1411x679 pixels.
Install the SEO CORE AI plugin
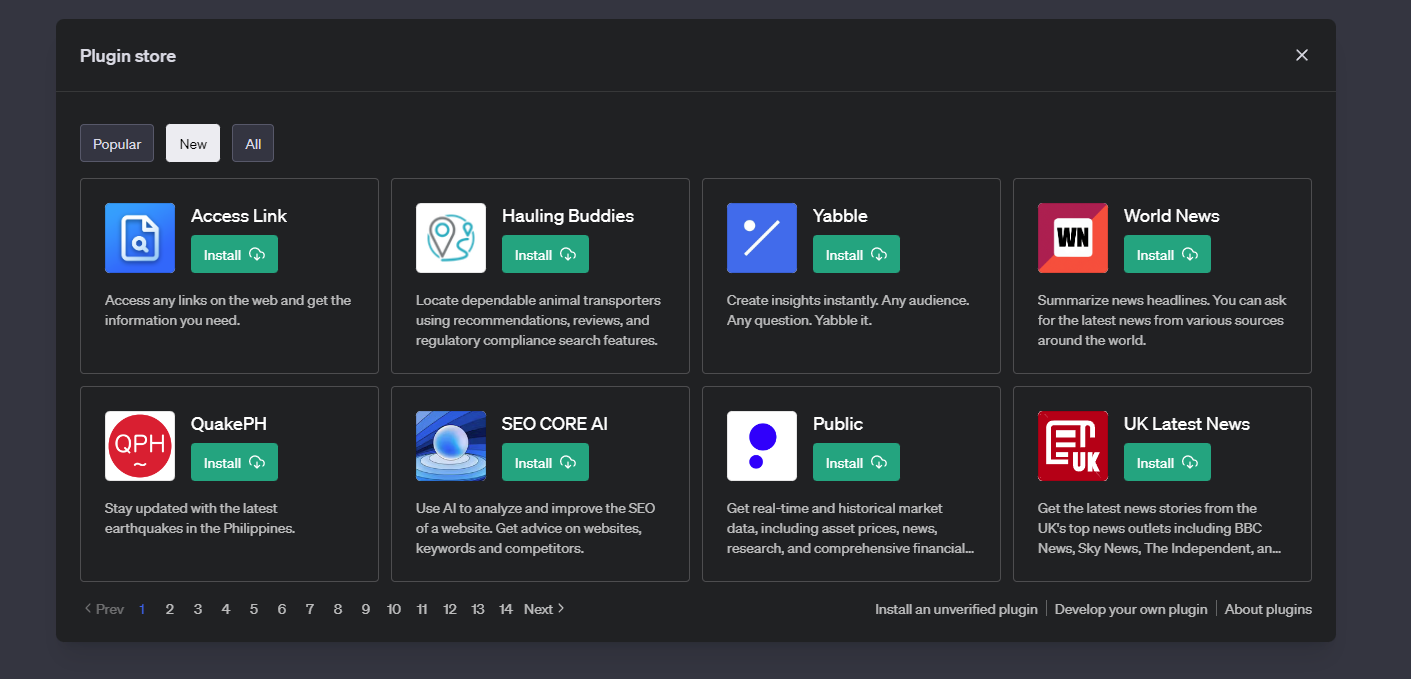click(x=545, y=462)
